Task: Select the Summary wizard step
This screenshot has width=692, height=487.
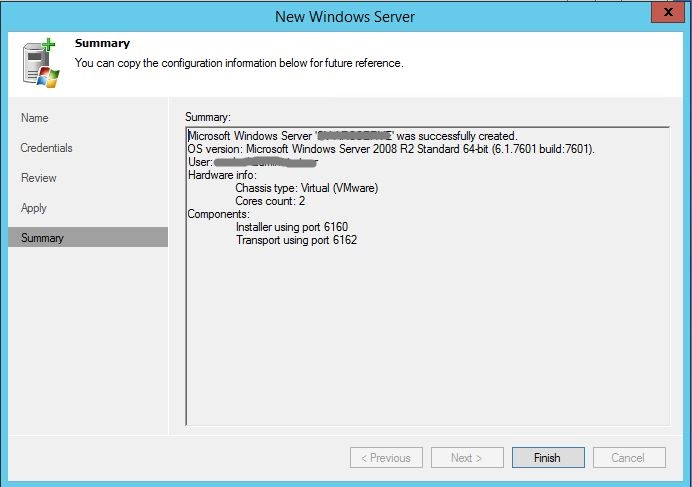Action: pyautogui.click(x=88, y=238)
